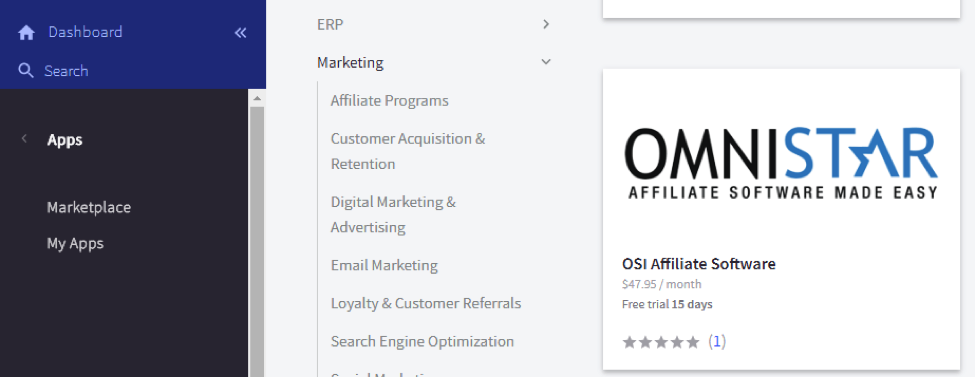
Task: Open the Omnistar logo thumbnail
Action: [781, 163]
